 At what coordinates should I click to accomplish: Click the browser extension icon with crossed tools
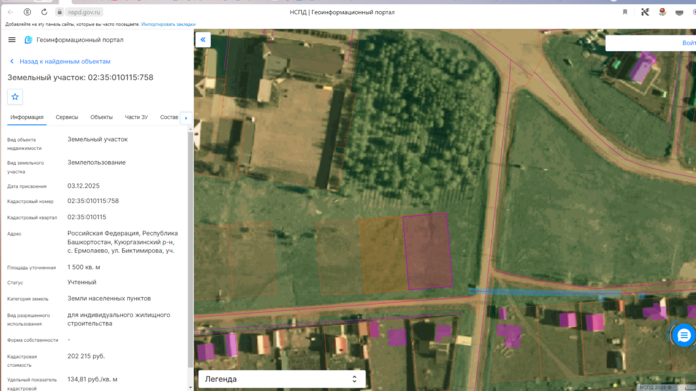[x=645, y=12]
